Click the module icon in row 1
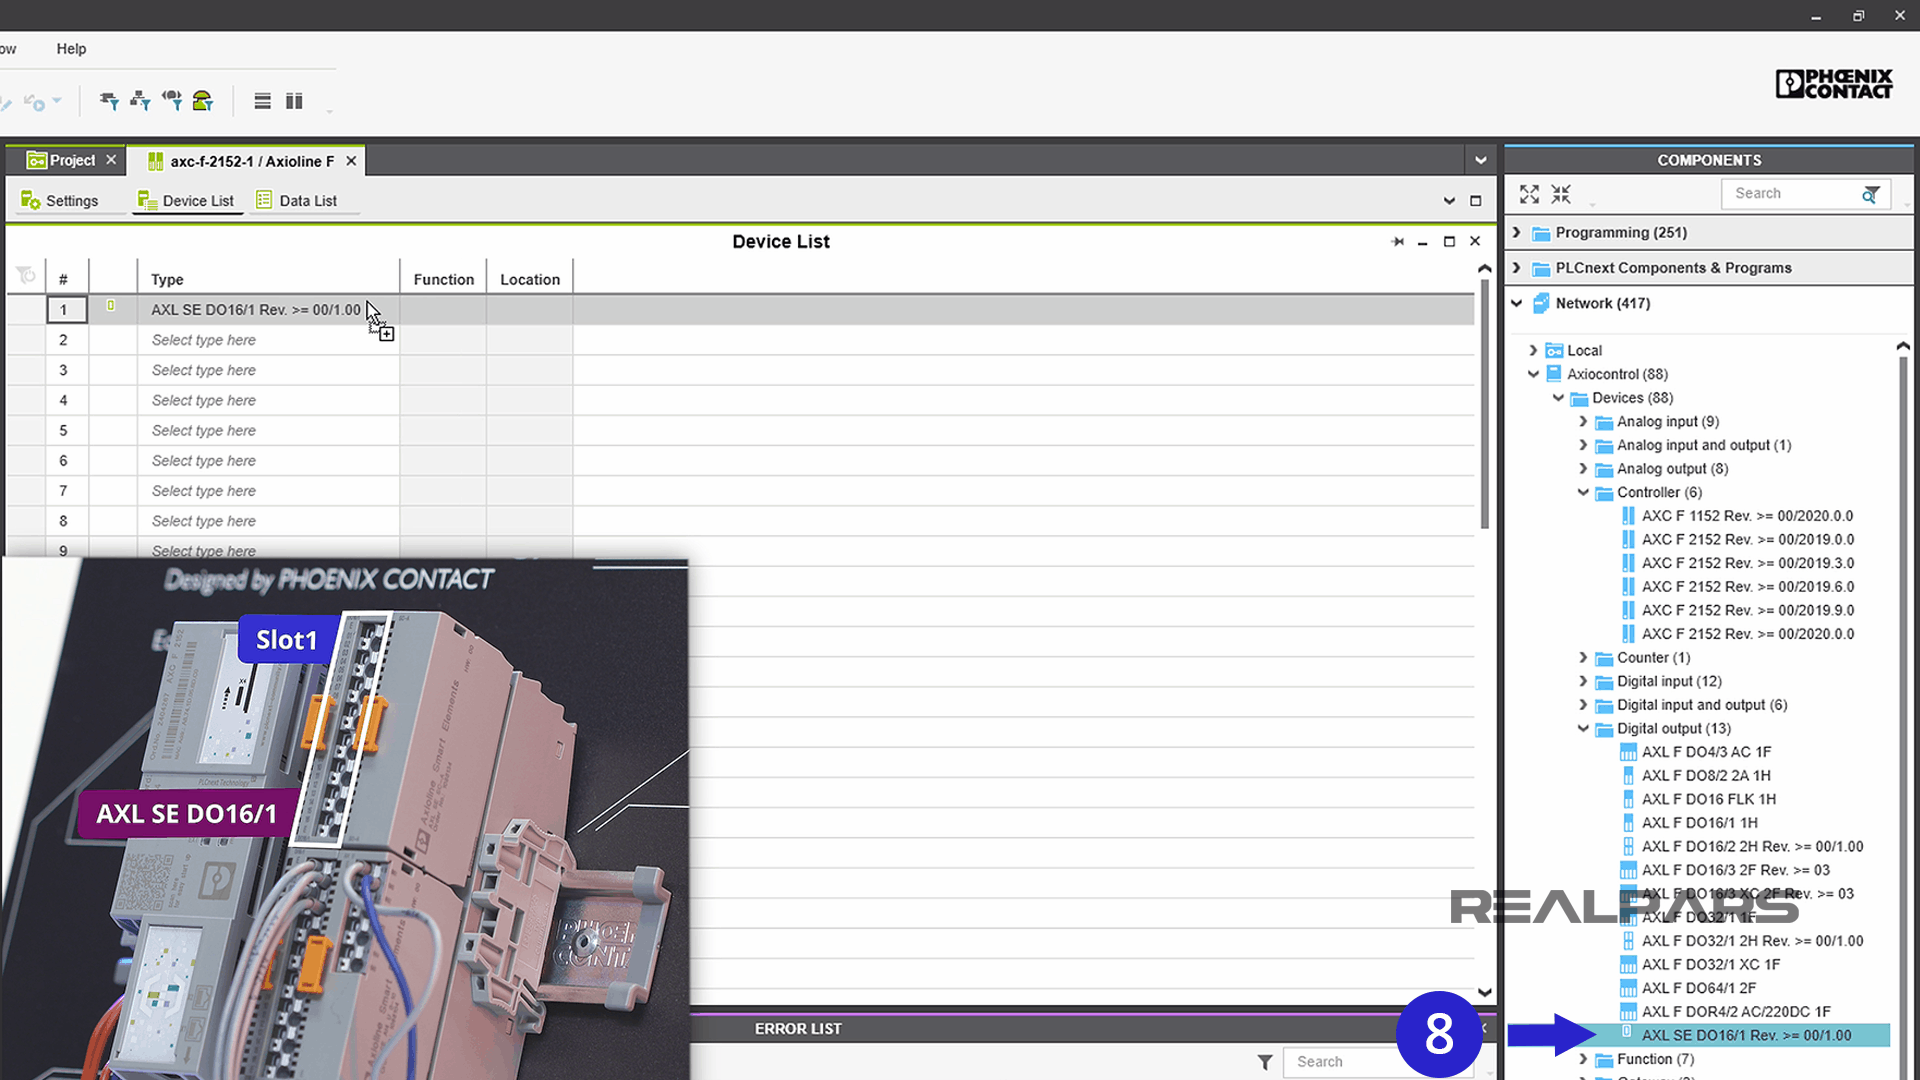Viewport: 1920px width, 1080px height. [x=111, y=306]
